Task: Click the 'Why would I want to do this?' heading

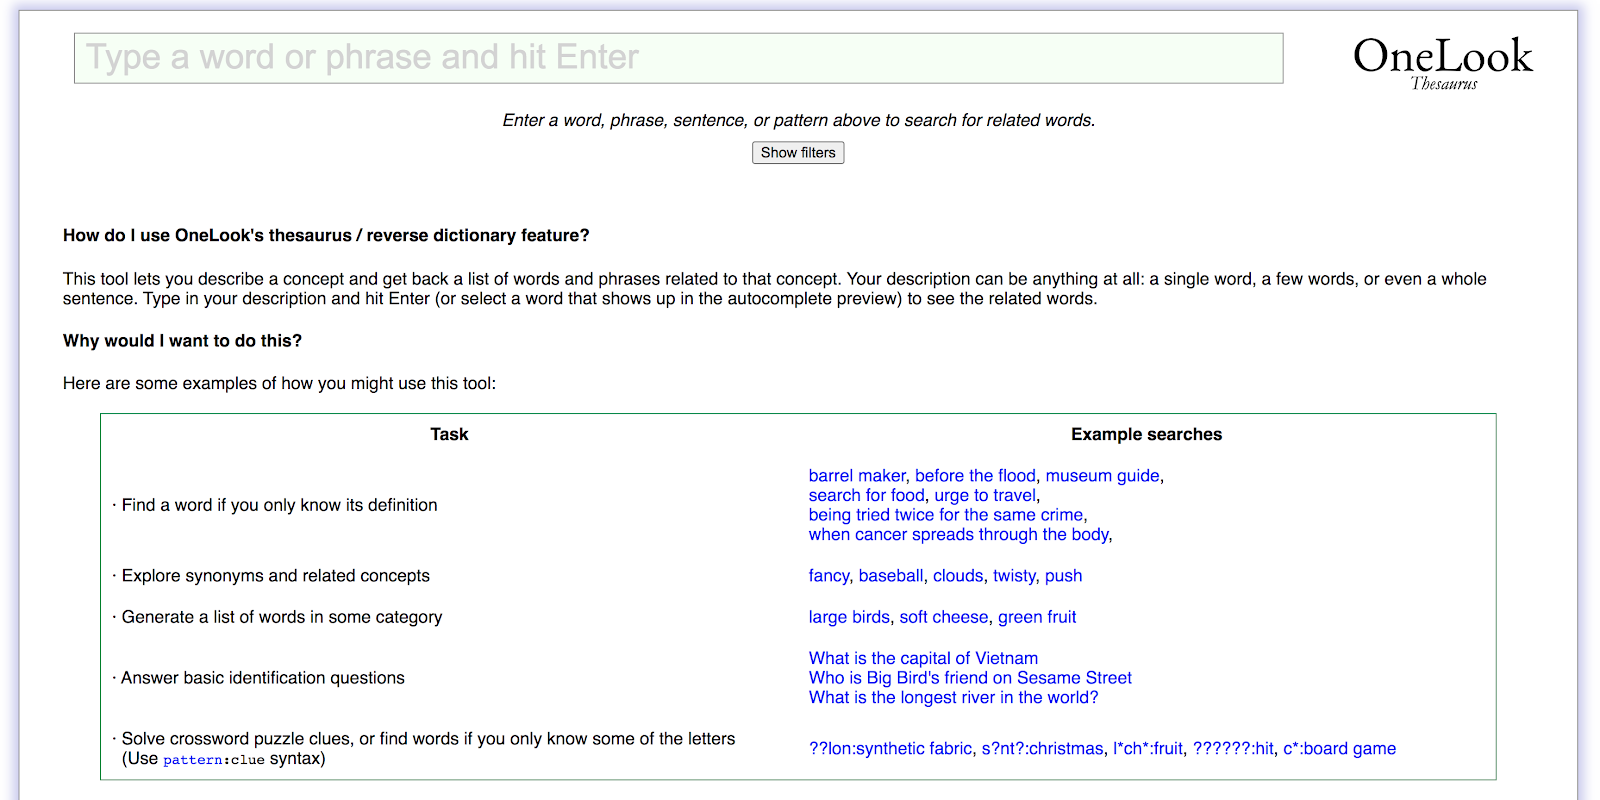Action: point(182,341)
